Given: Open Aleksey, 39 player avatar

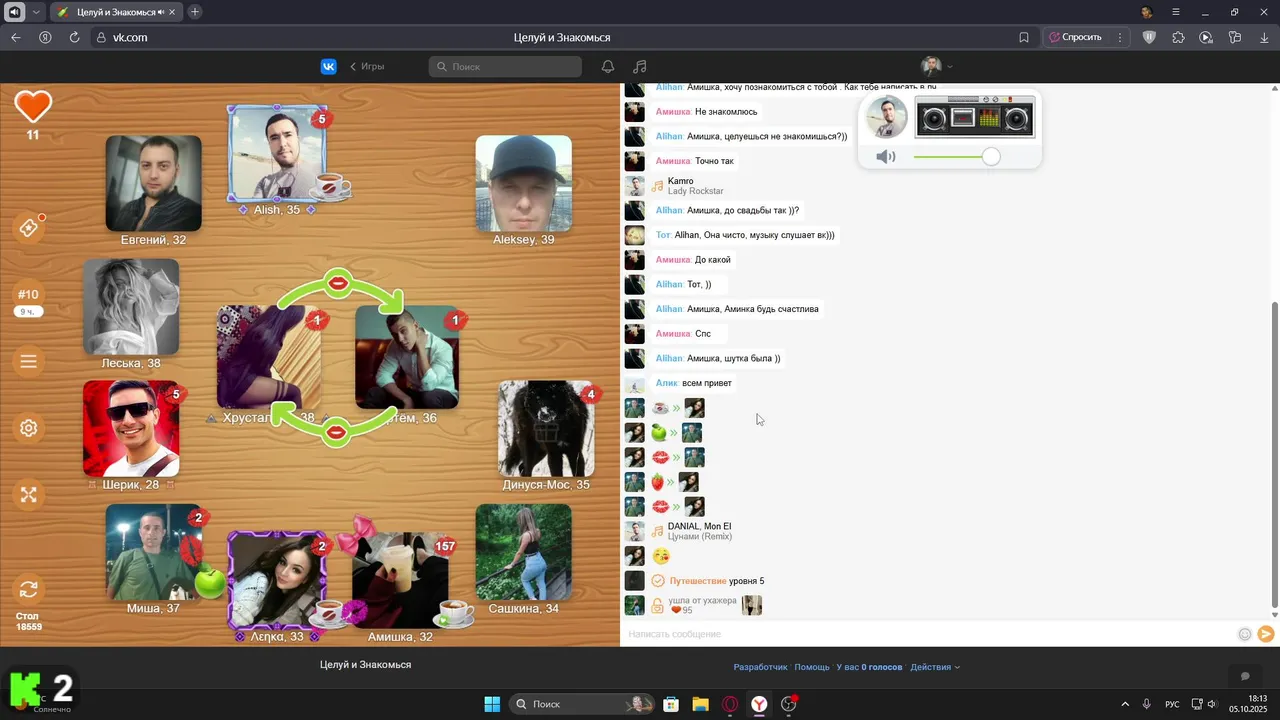Looking at the screenshot, I should (523, 184).
